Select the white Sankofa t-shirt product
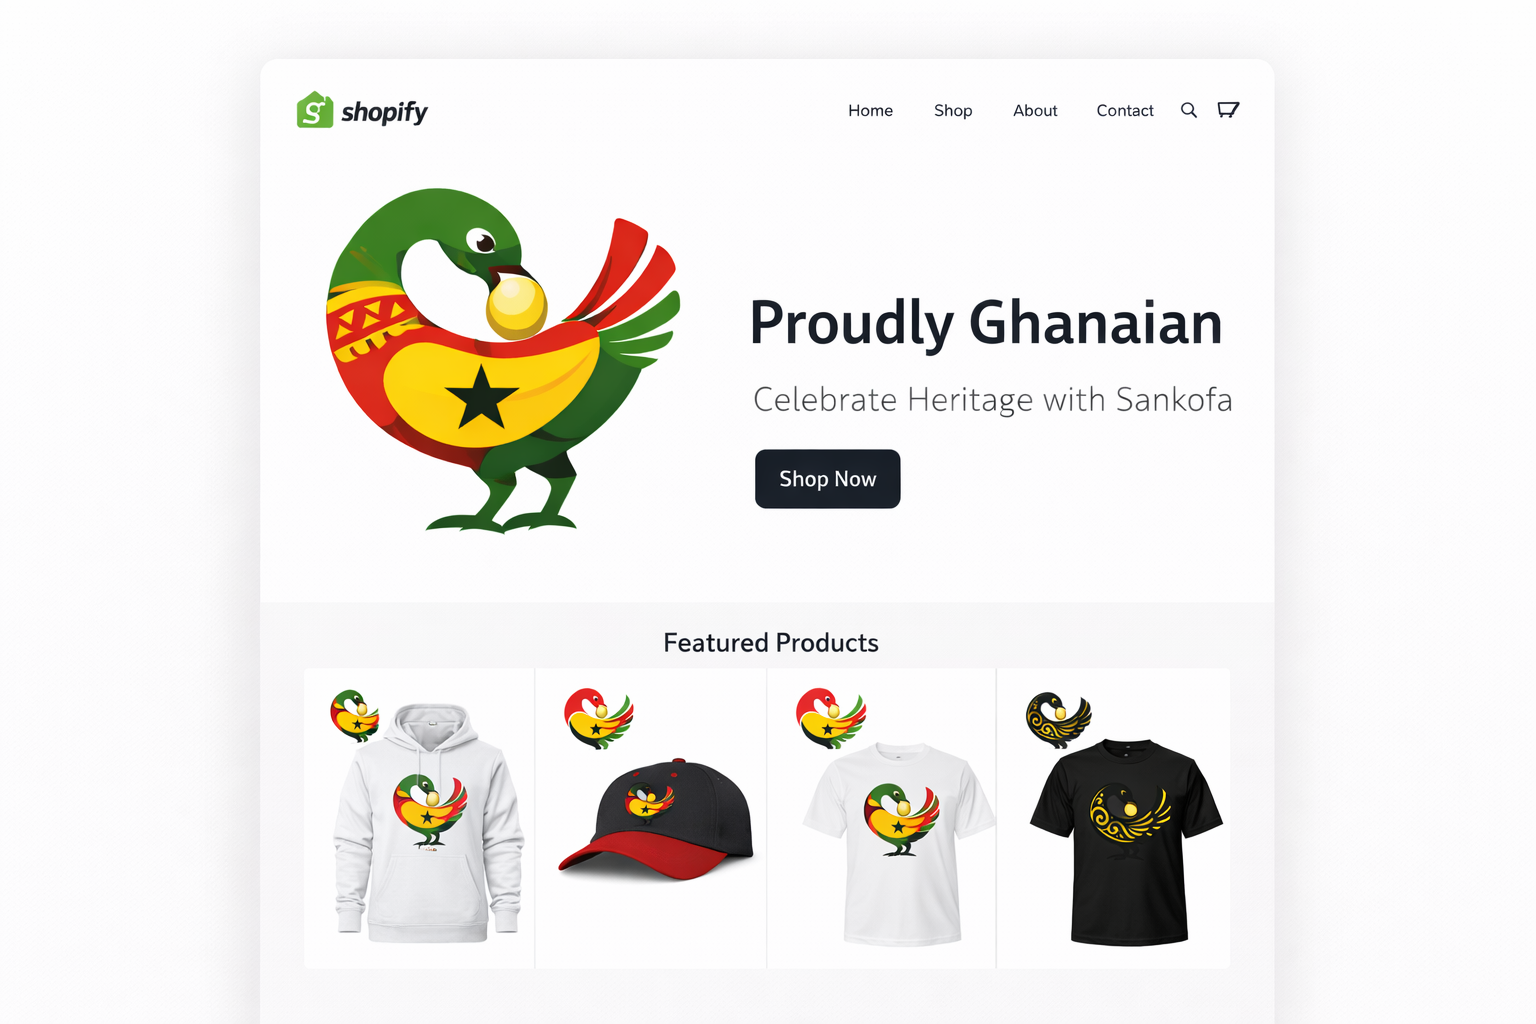This screenshot has width=1536, height=1024. (x=900, y=843)
